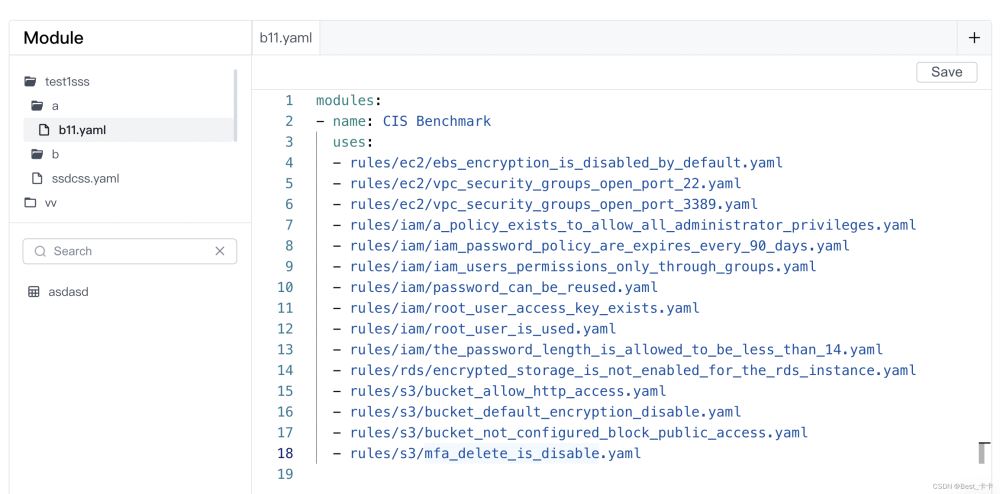The width and height of the screenshot is (1000, 494).
Task: Select the test1sss root folder label
Action: (x=67, y=82)
